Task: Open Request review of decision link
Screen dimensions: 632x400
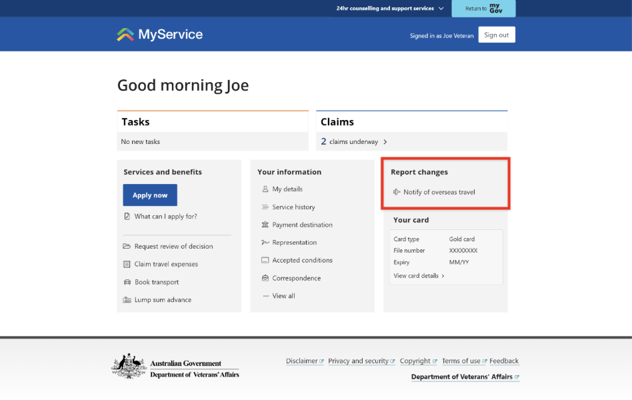Action: [x=174, y=246]
